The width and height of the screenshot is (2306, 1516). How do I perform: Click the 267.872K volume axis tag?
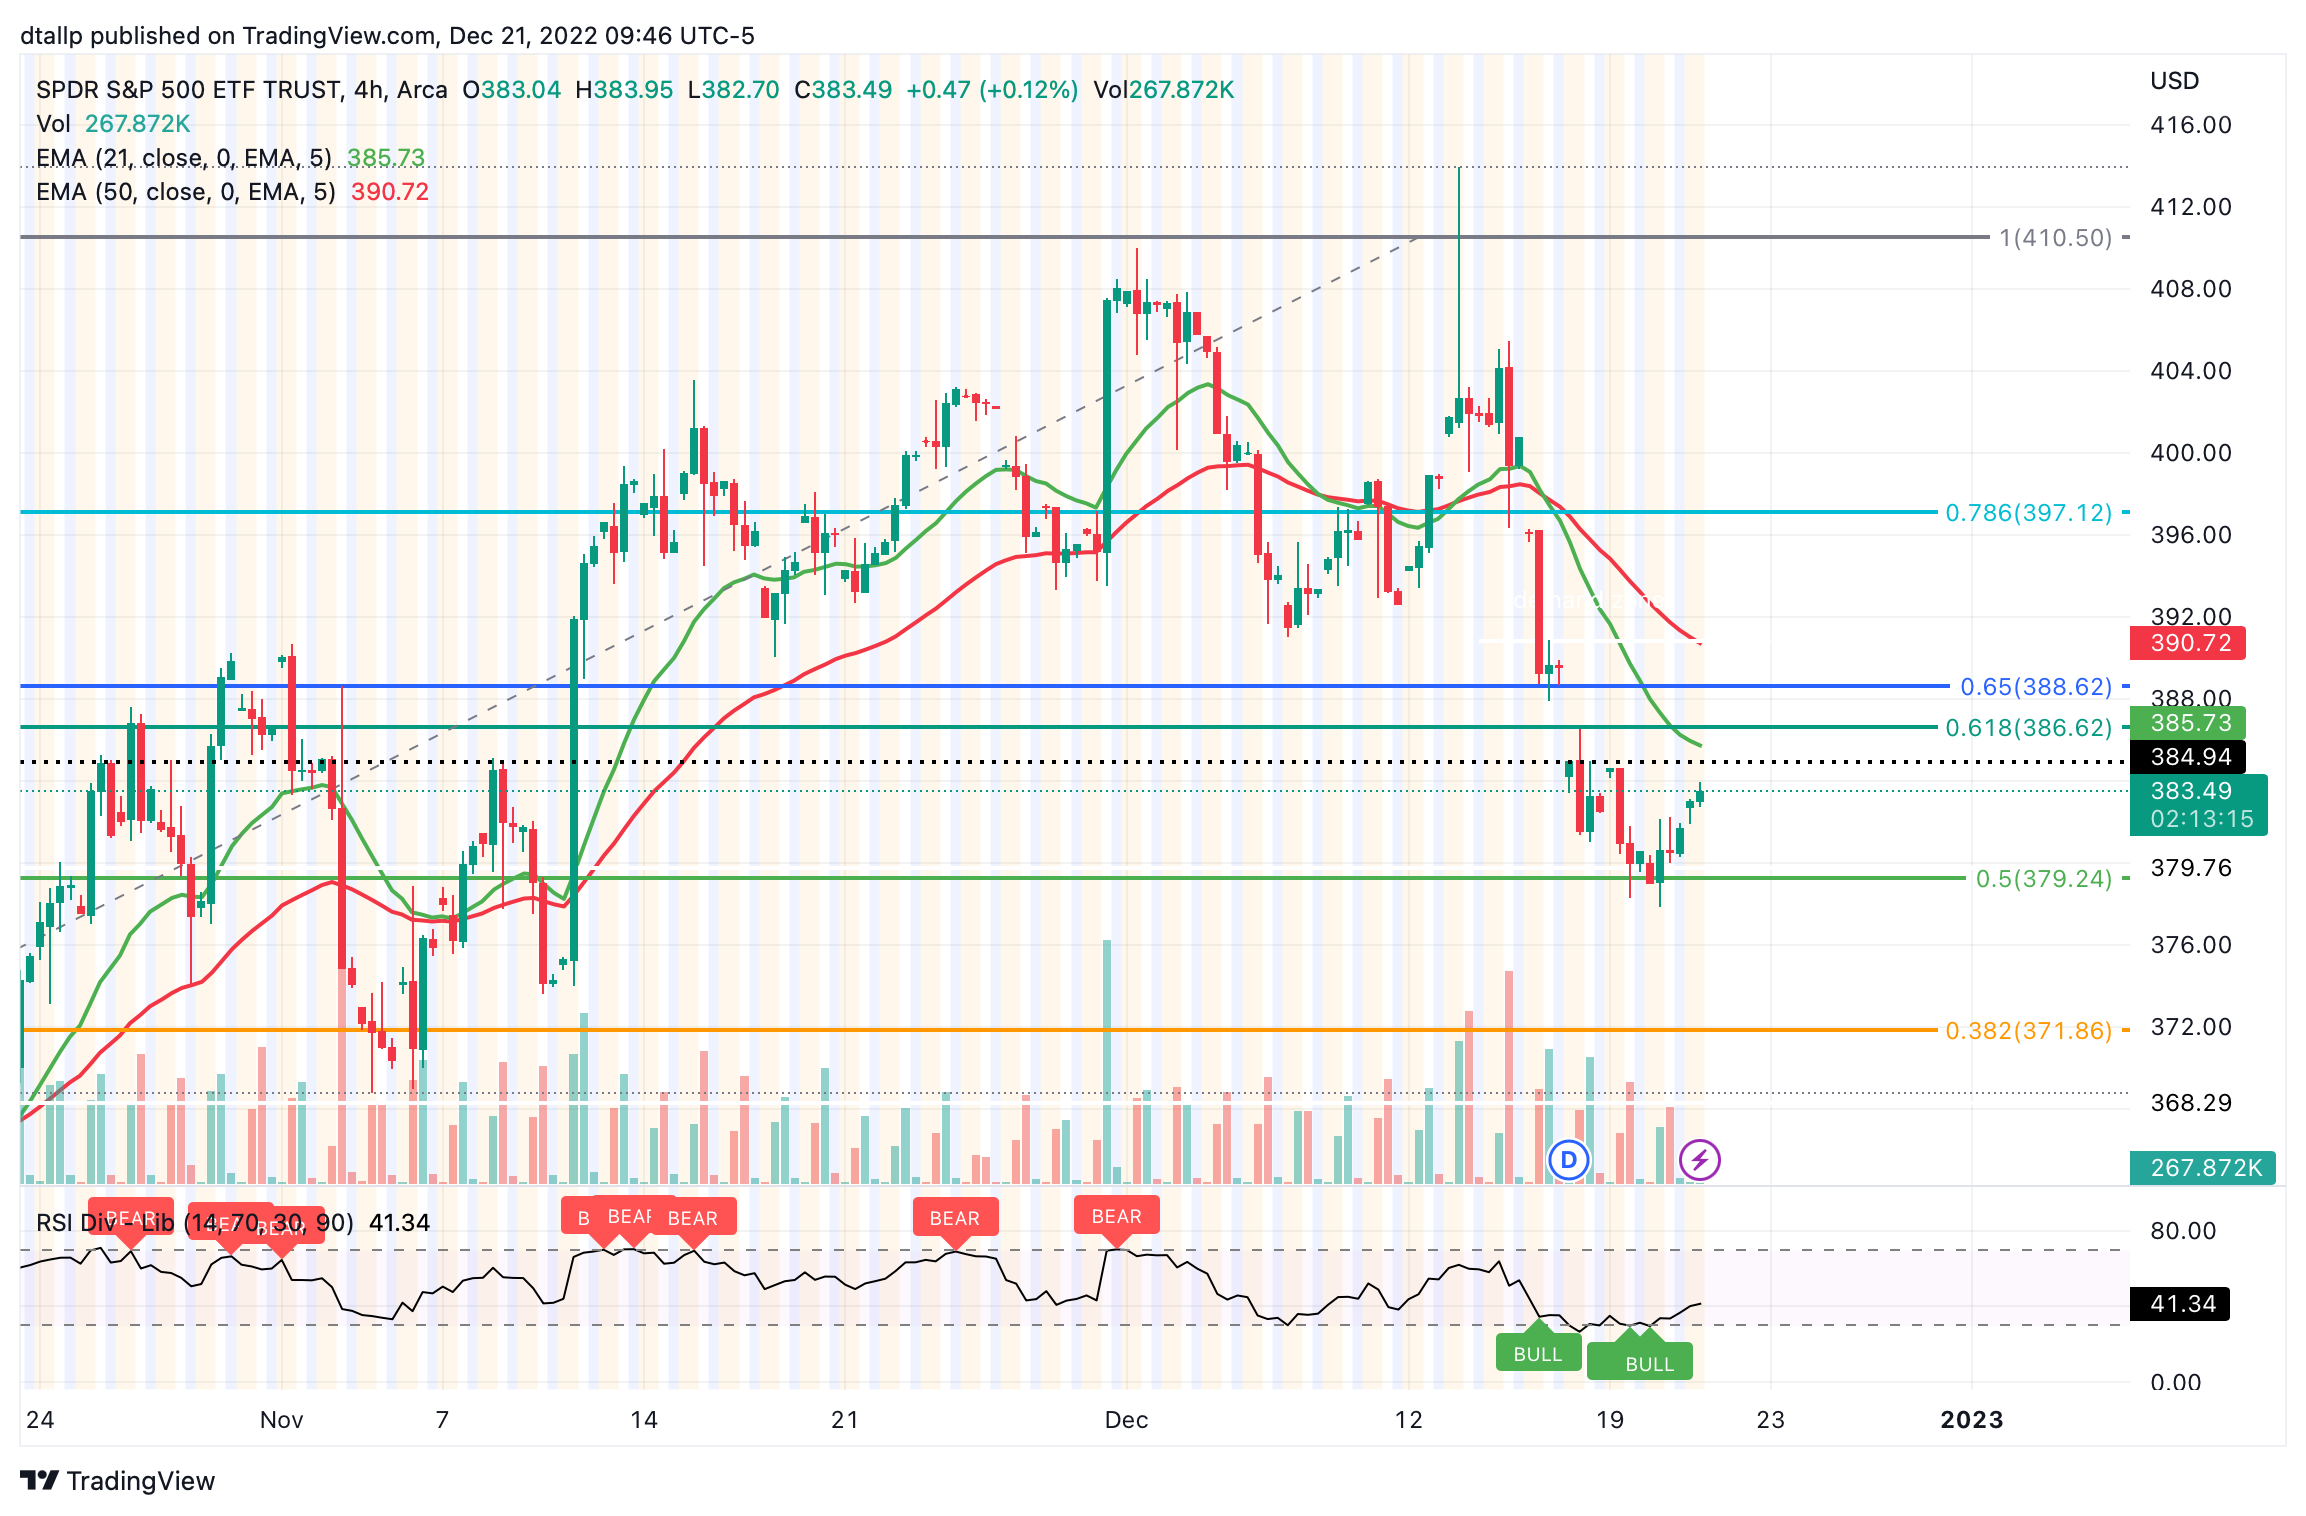click(2203, 1168)
